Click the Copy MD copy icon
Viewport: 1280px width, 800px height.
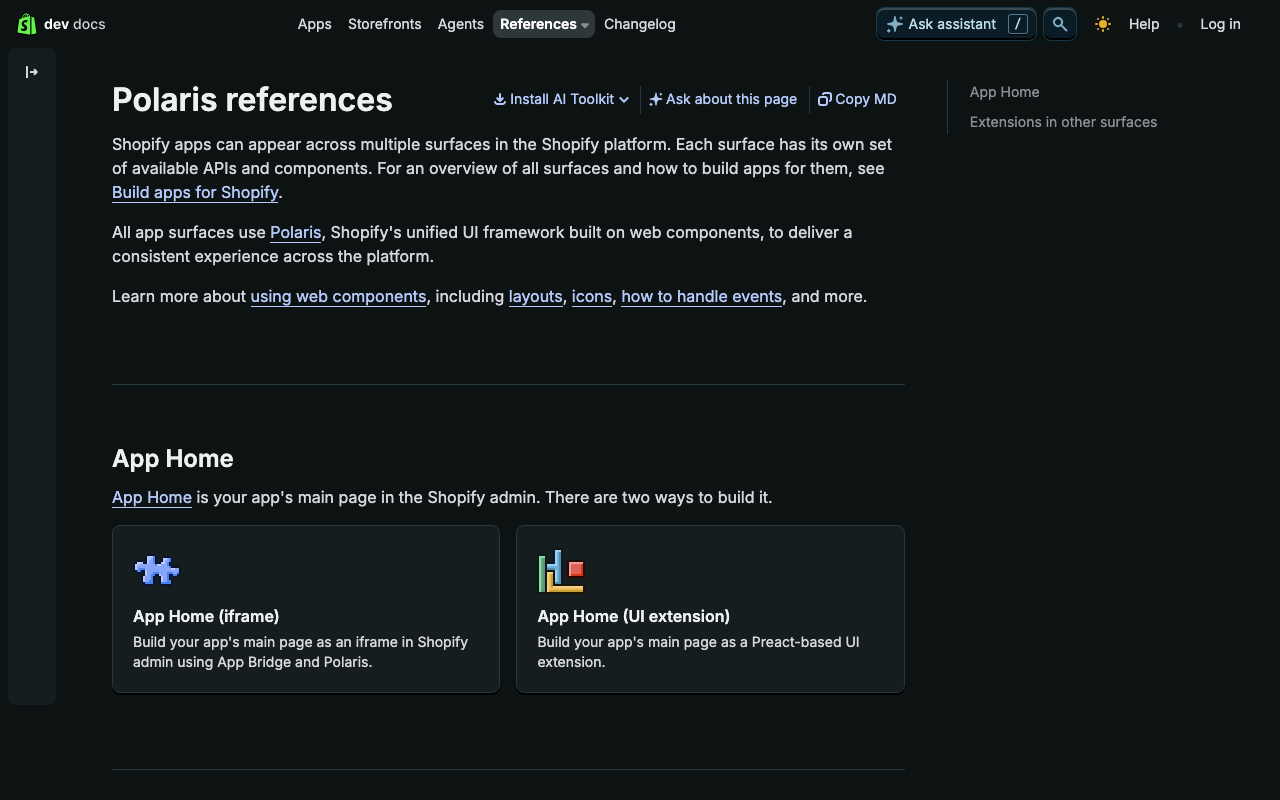point(825,99)
